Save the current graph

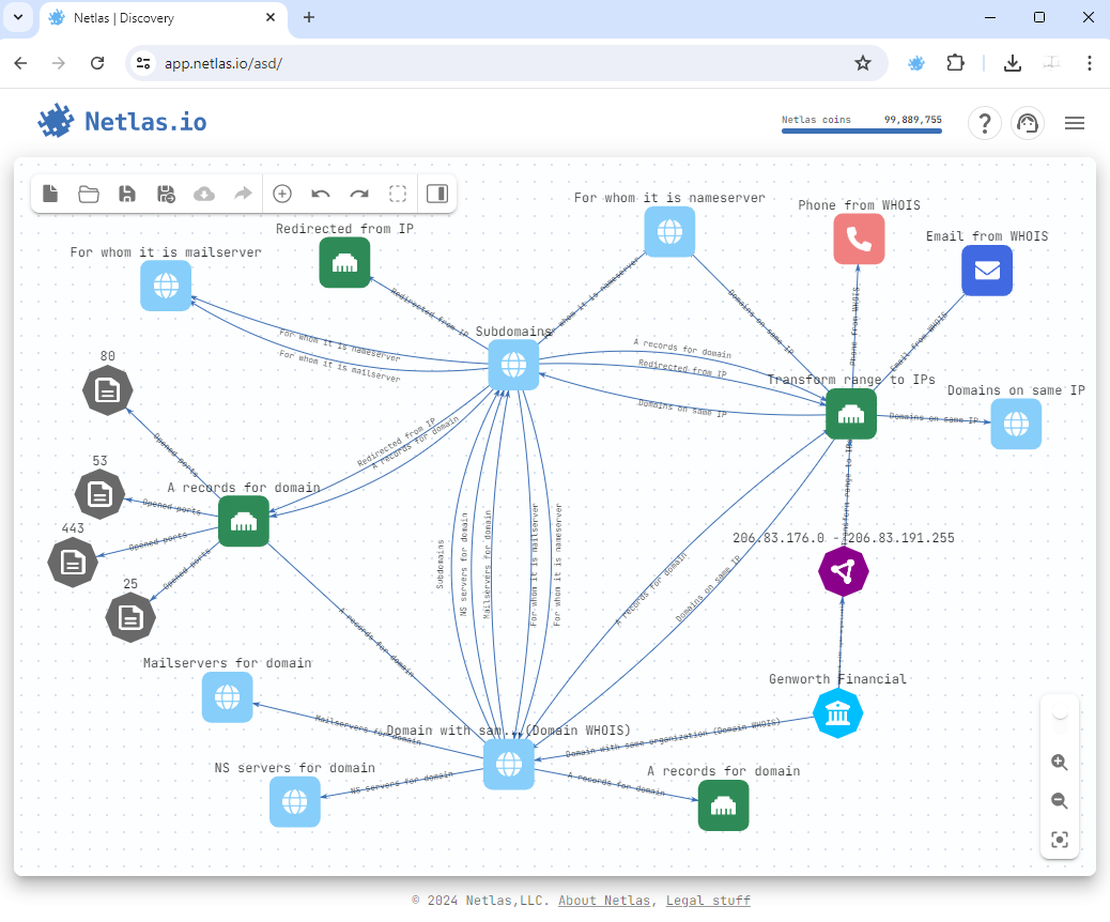point(127,193)
